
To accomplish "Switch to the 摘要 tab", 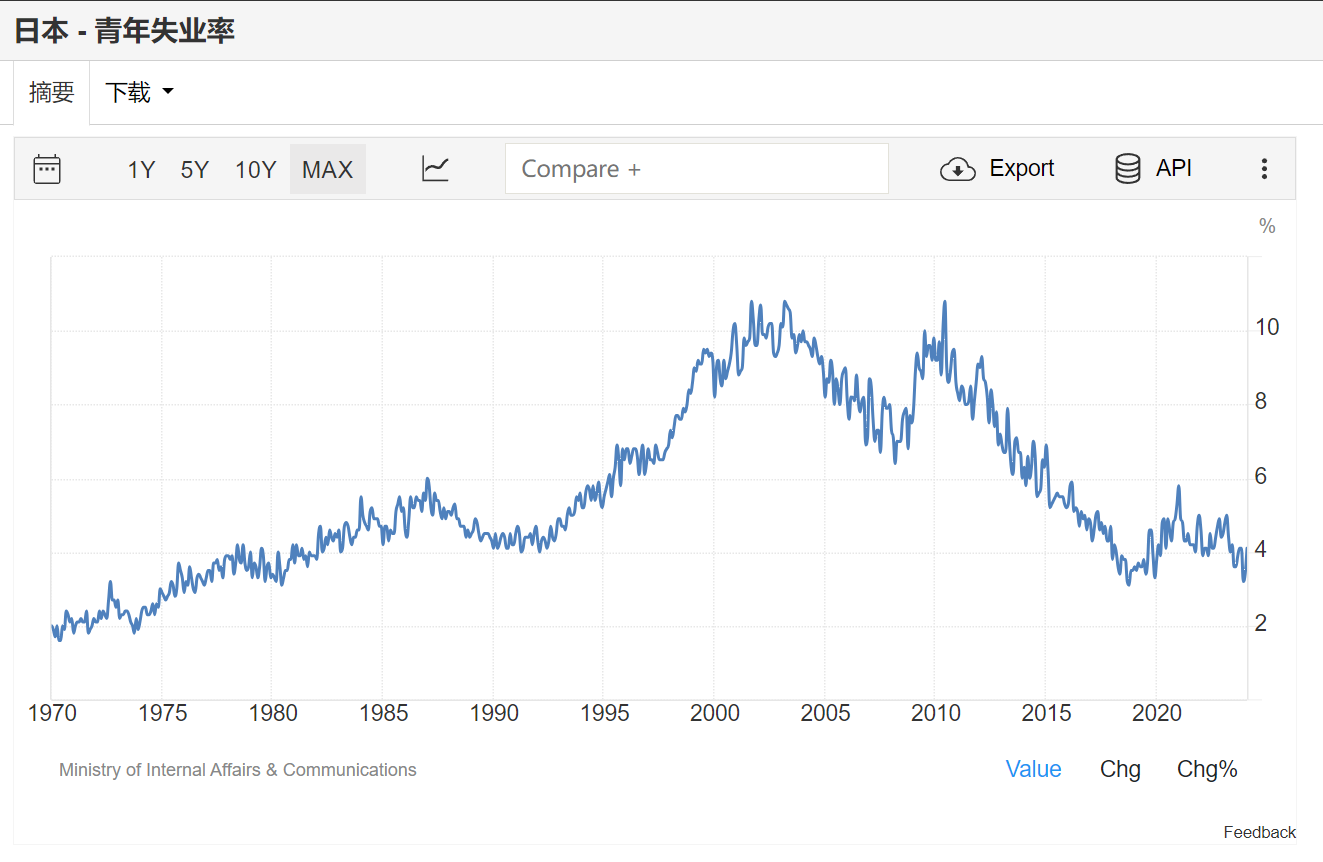I will pyautogui.click(x=52, y=93).
